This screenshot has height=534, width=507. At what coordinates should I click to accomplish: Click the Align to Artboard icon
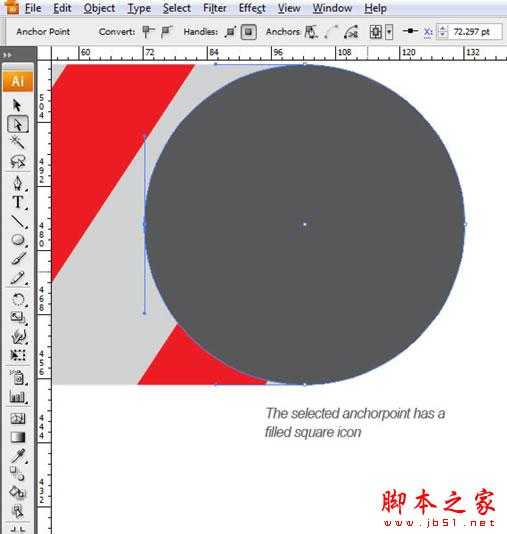(x=376, y=32)
